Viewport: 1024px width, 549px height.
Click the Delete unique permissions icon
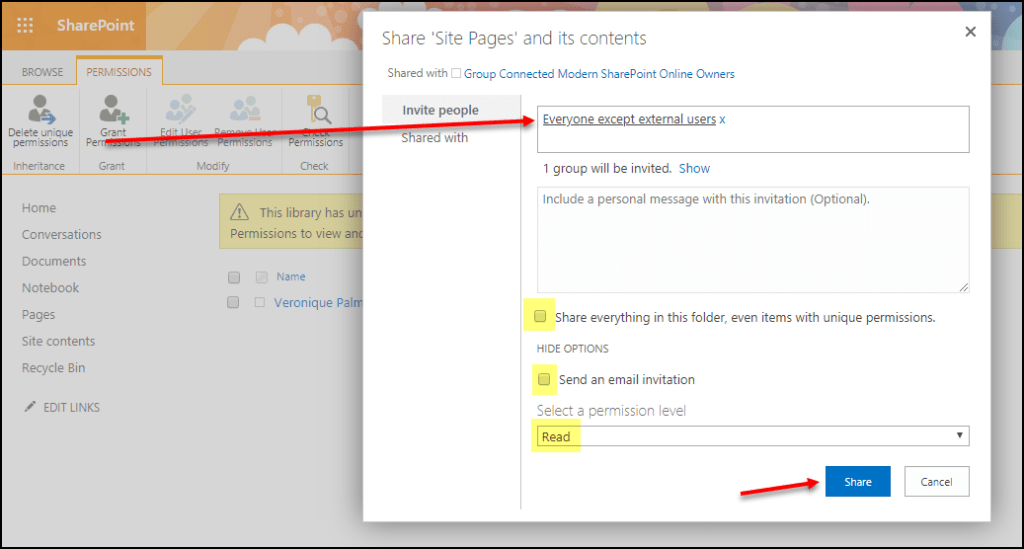point(40,110)
